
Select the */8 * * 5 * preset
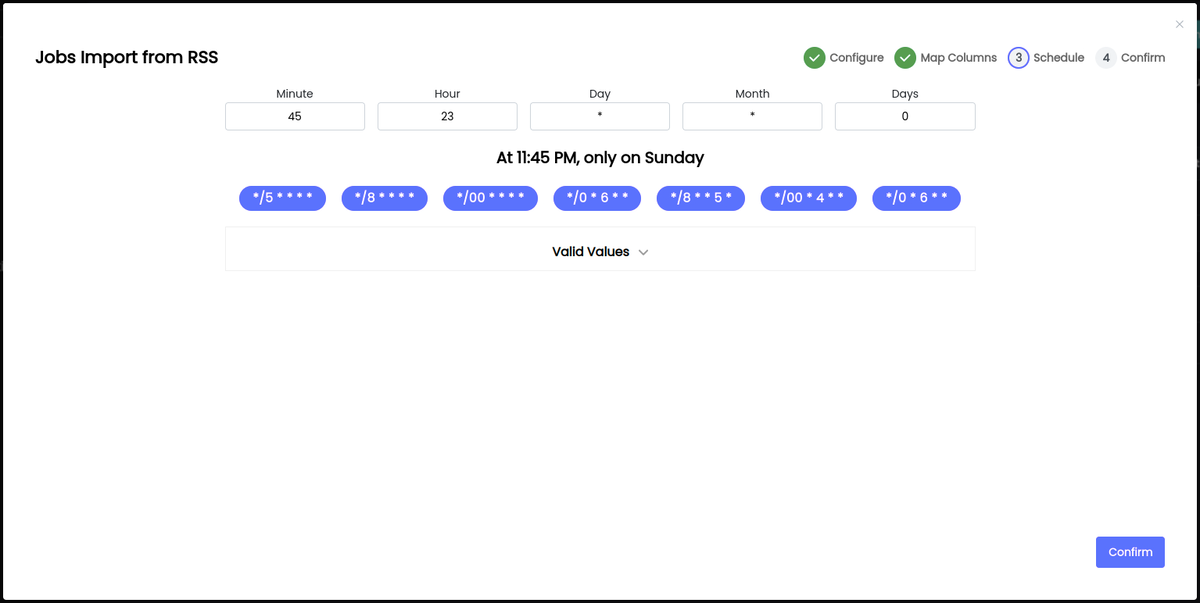click(700, 198)
